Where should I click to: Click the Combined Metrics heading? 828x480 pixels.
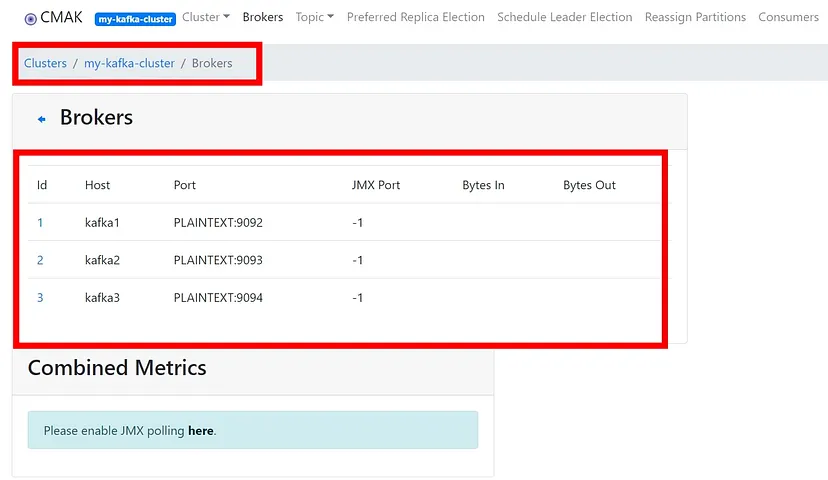click(x=117, y=368)
